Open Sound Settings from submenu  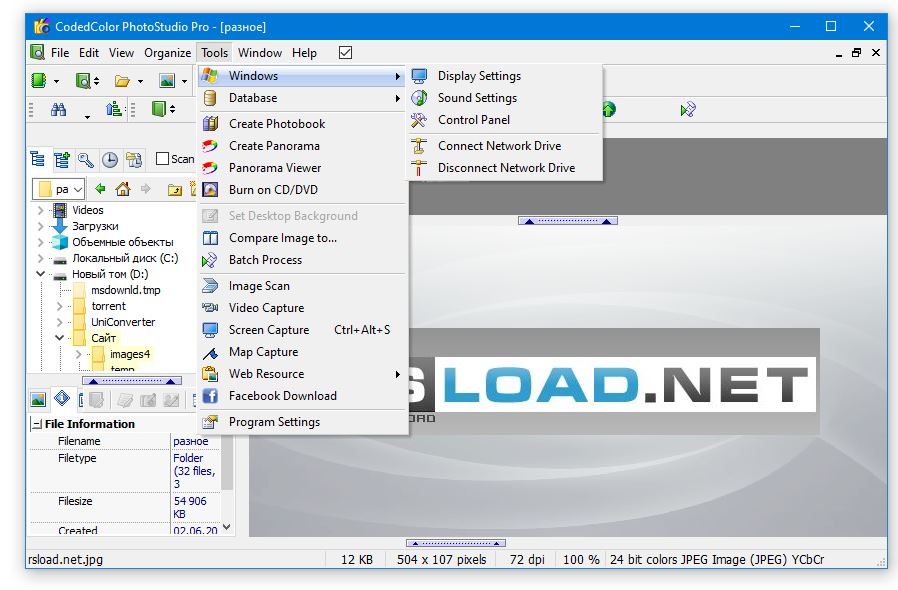point(505,98)
